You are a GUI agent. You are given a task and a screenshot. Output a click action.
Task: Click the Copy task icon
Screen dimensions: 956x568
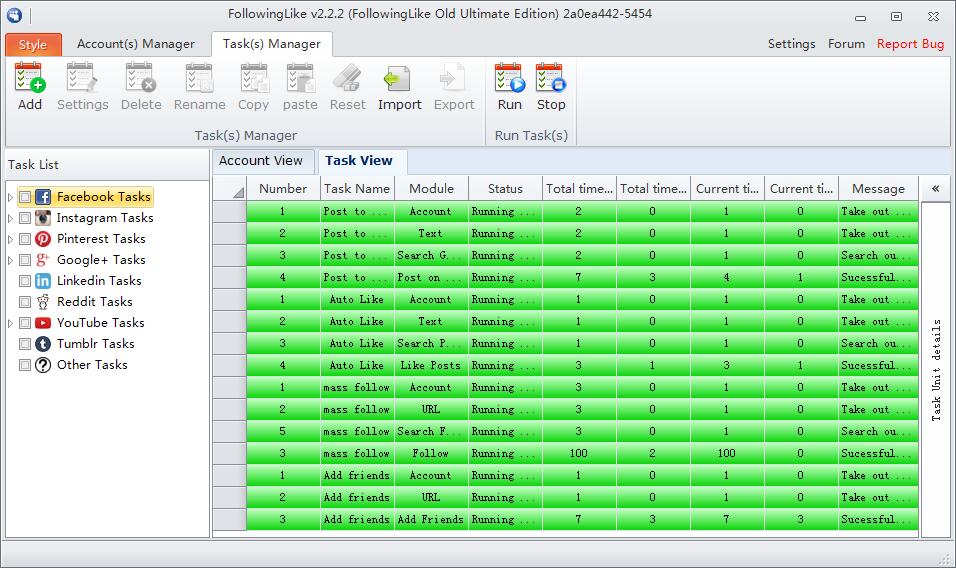[x=254, y=77]
